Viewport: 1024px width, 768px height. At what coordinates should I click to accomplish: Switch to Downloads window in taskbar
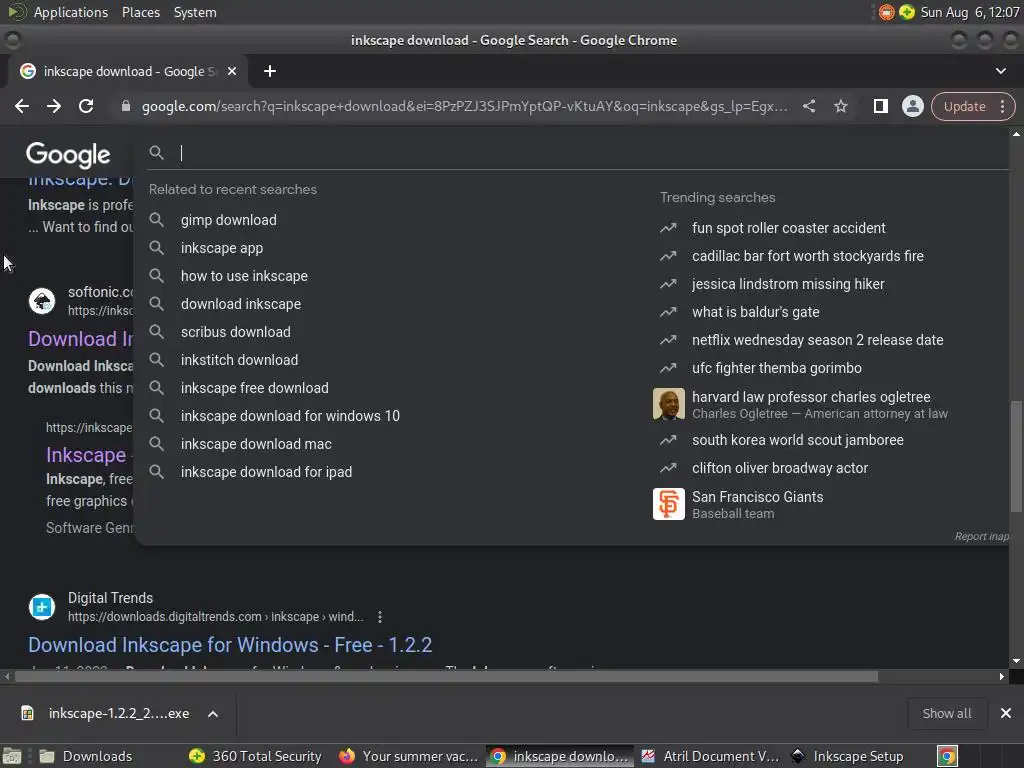[x=87, y=756]
